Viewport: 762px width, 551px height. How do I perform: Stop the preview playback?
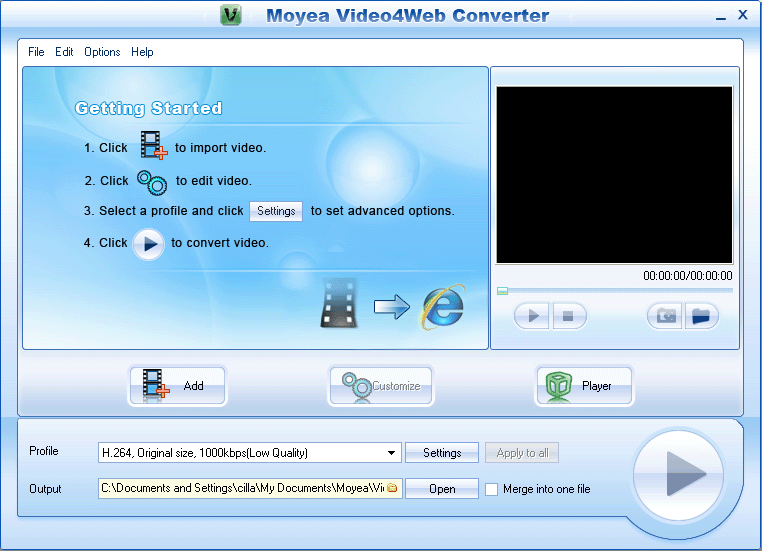(x=568, y=316)
